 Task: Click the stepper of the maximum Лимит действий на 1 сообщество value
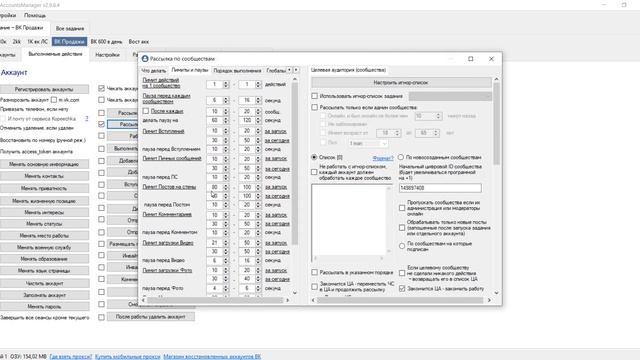click(258, 84)
